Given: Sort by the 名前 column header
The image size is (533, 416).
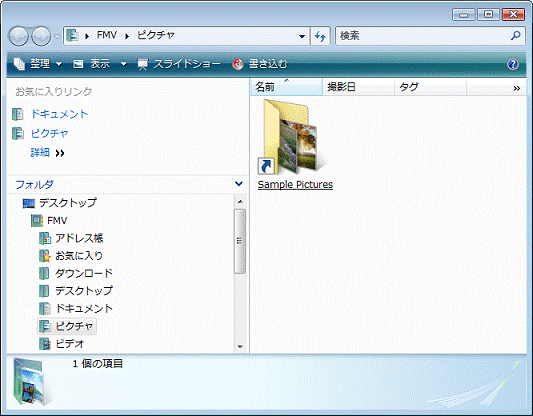Looking at the screenshot, I should [287, 87].
